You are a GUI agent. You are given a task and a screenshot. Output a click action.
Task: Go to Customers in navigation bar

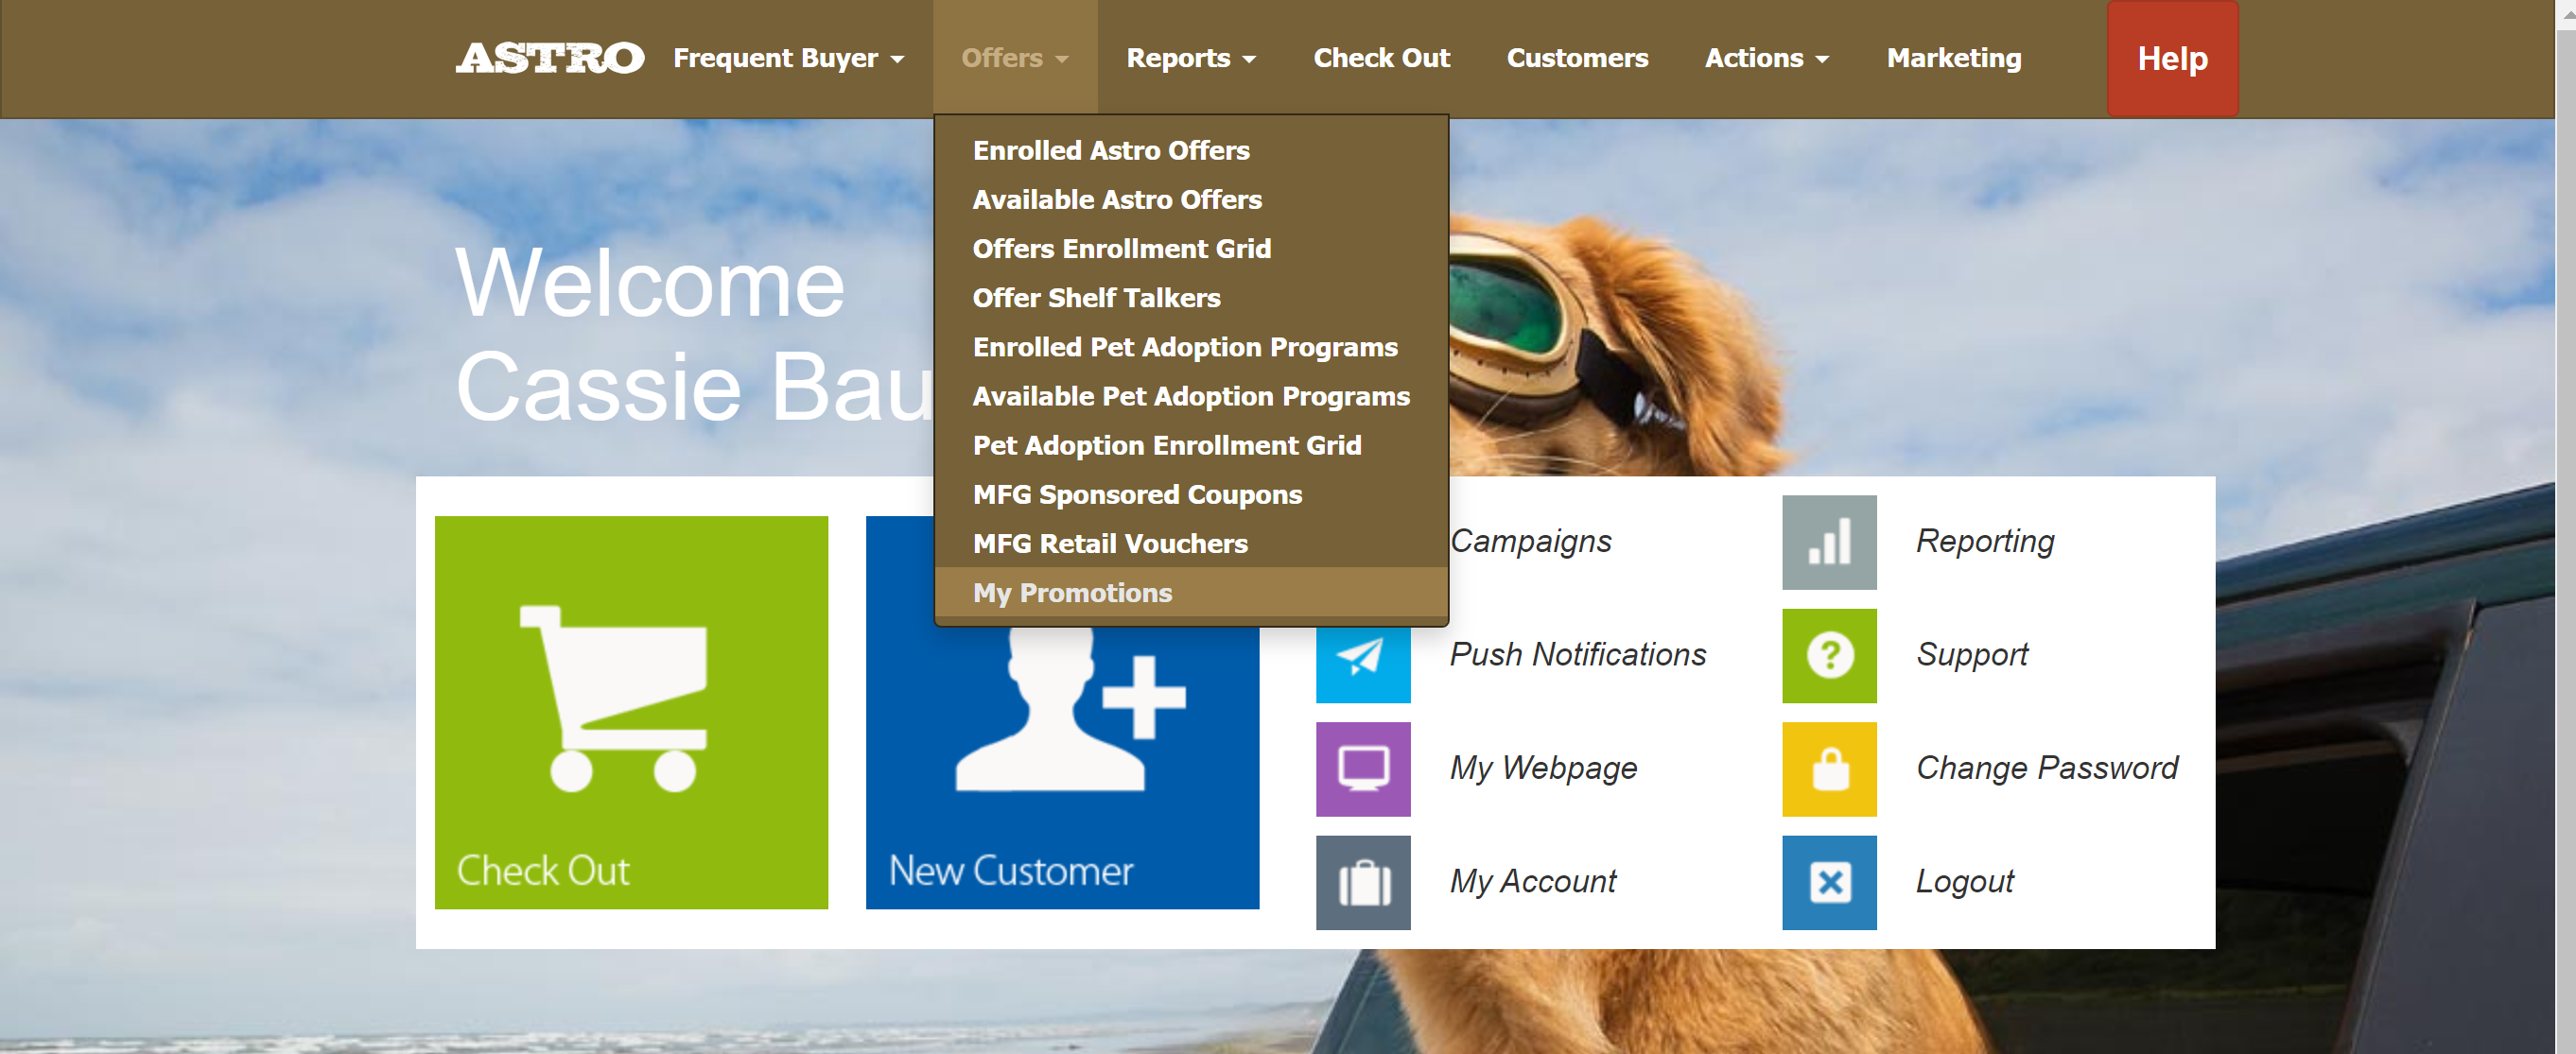[1576, 58]
